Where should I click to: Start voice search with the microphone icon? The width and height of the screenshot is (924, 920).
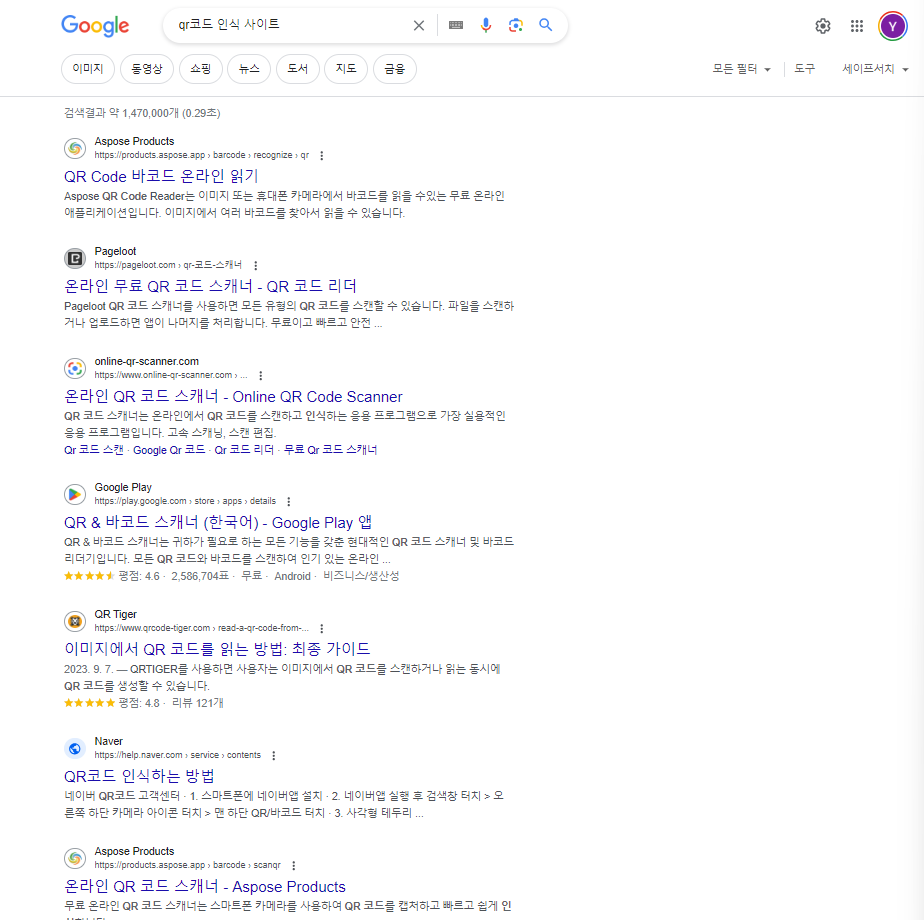[486, 25]
